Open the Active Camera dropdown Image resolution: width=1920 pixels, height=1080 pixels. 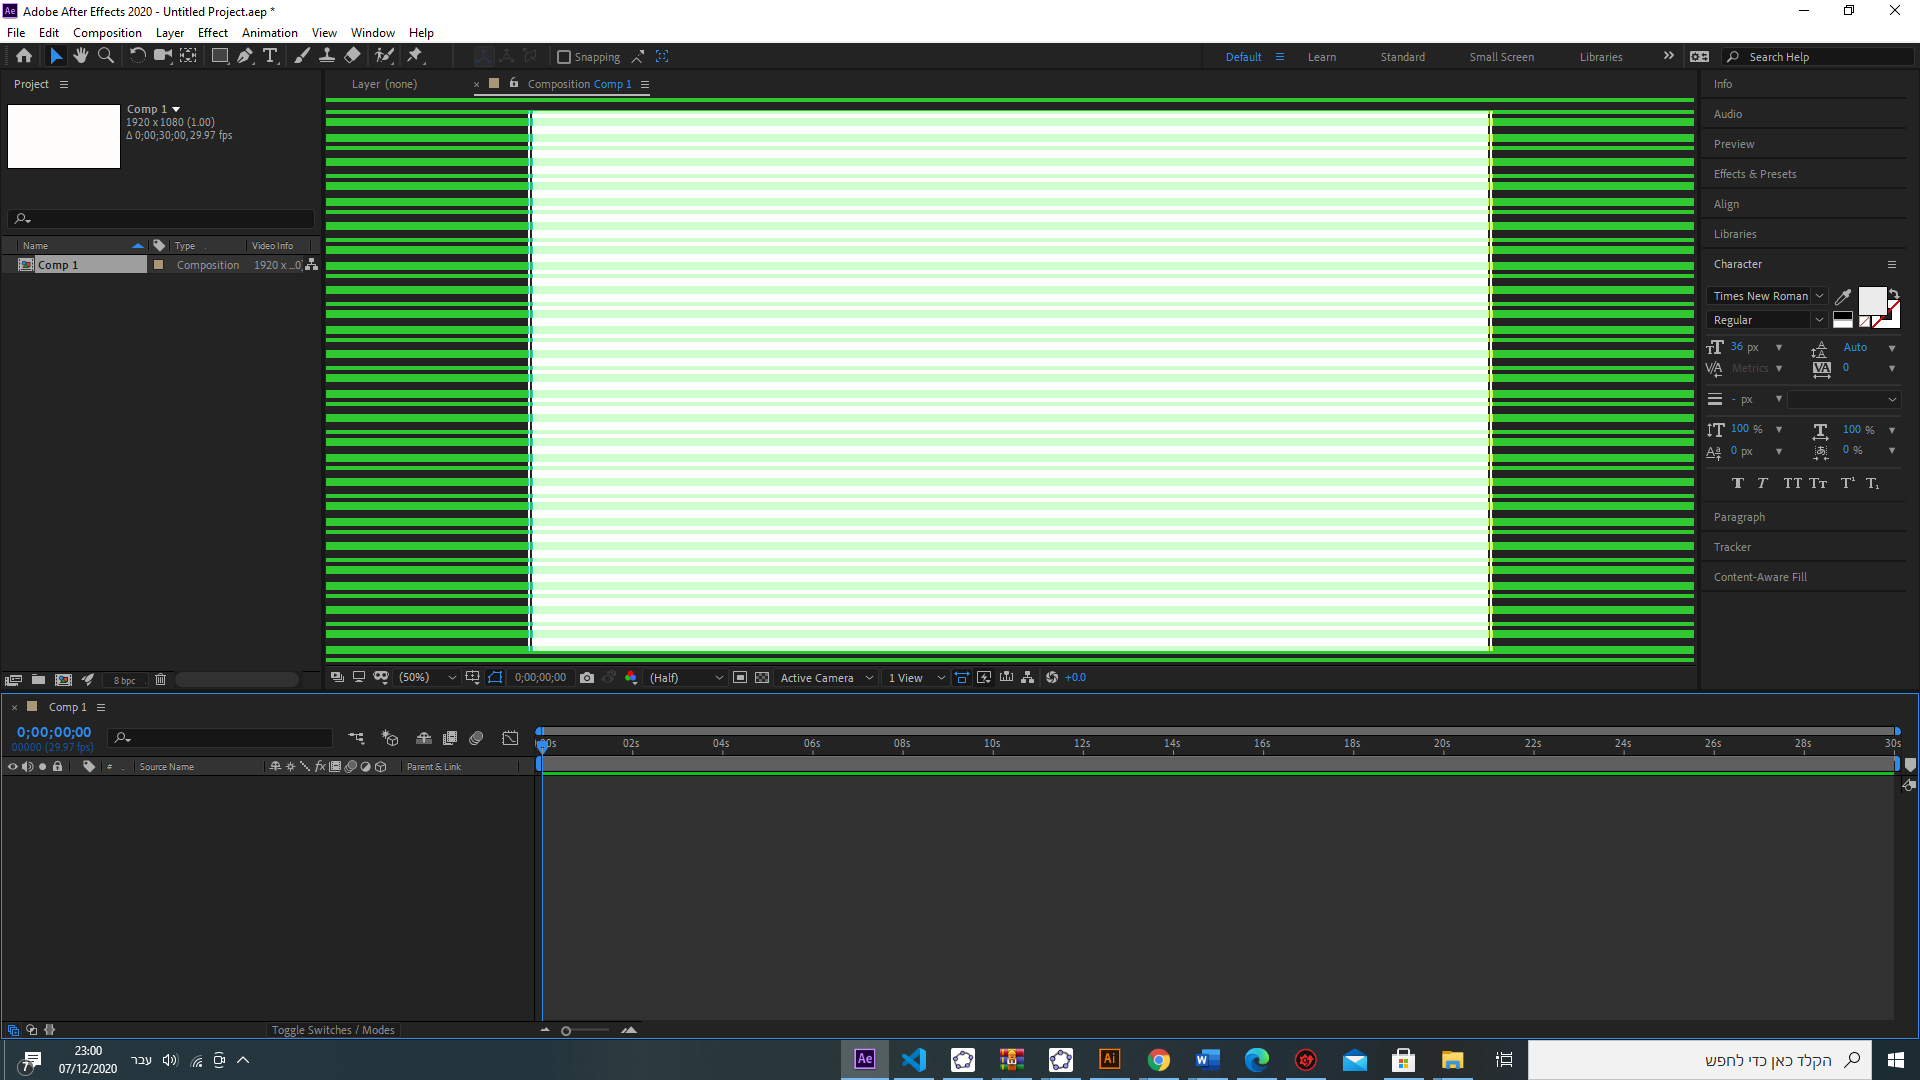(827, 678)
